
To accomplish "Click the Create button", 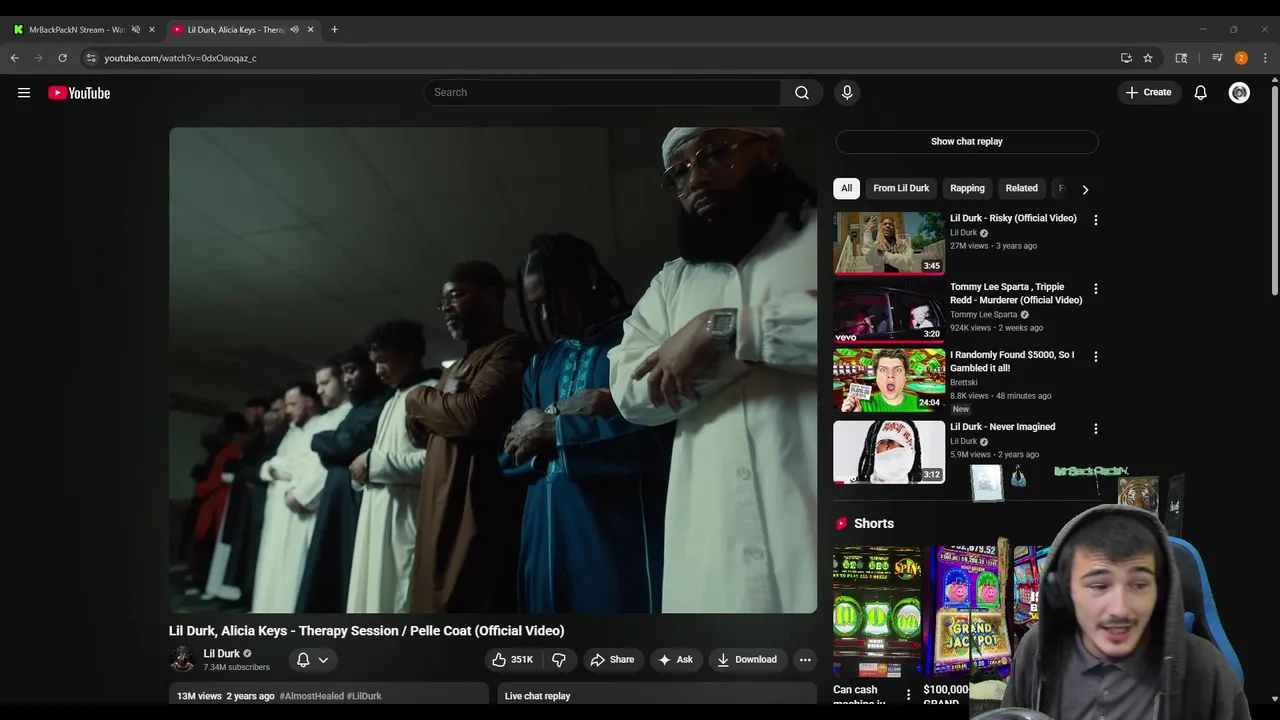I will click(1148, 92).
